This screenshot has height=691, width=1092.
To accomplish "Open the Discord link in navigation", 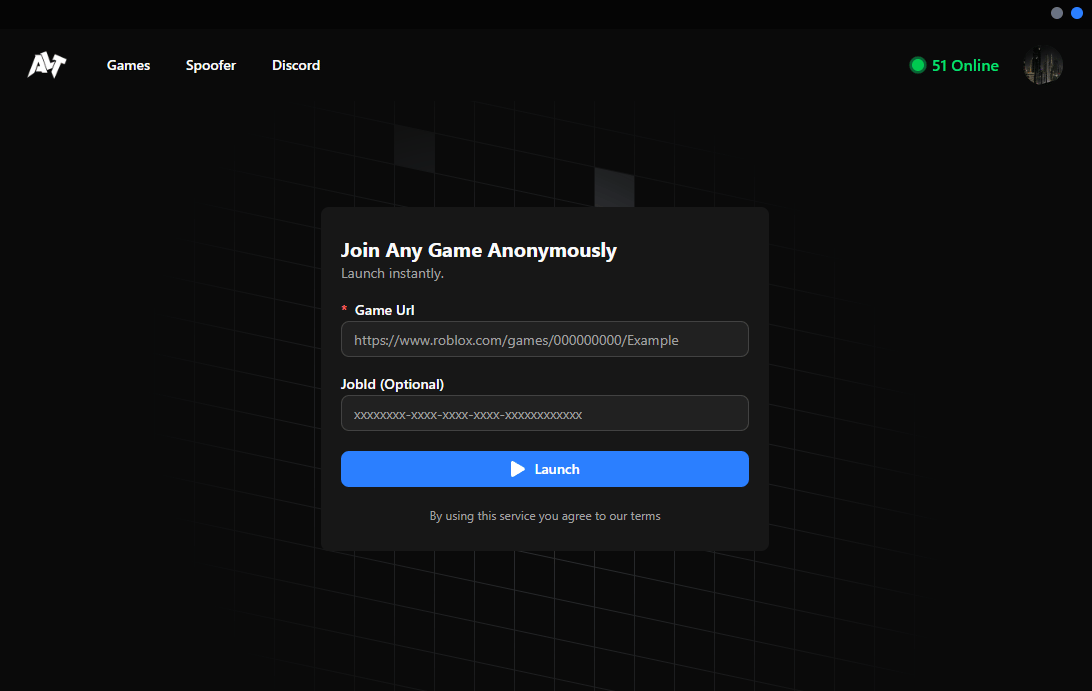I will 296,65.
